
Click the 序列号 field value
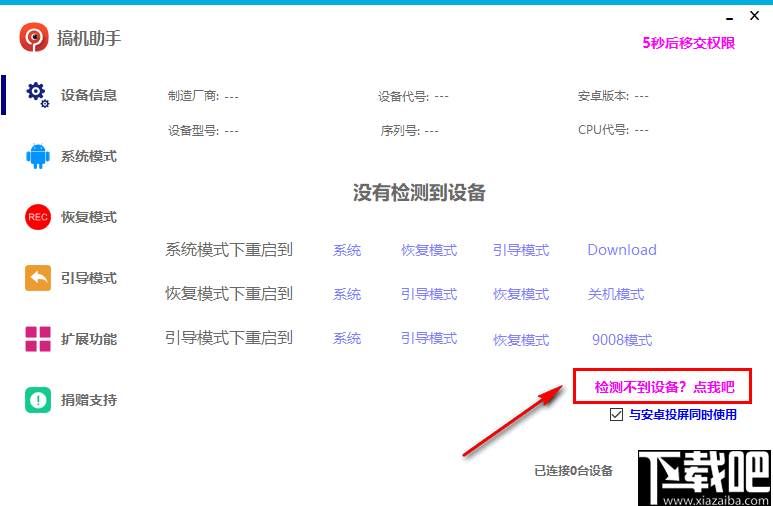pos(431,131)
